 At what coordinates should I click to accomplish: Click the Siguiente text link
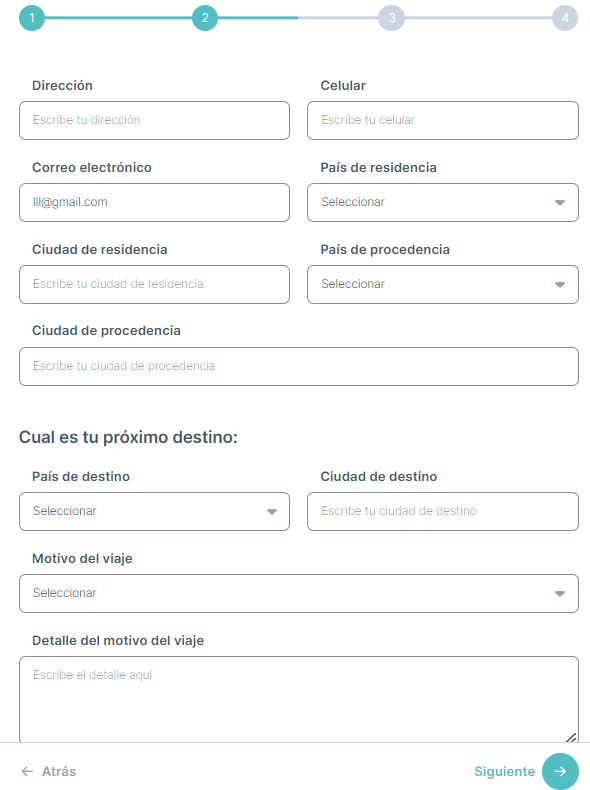tap(504, 771)
